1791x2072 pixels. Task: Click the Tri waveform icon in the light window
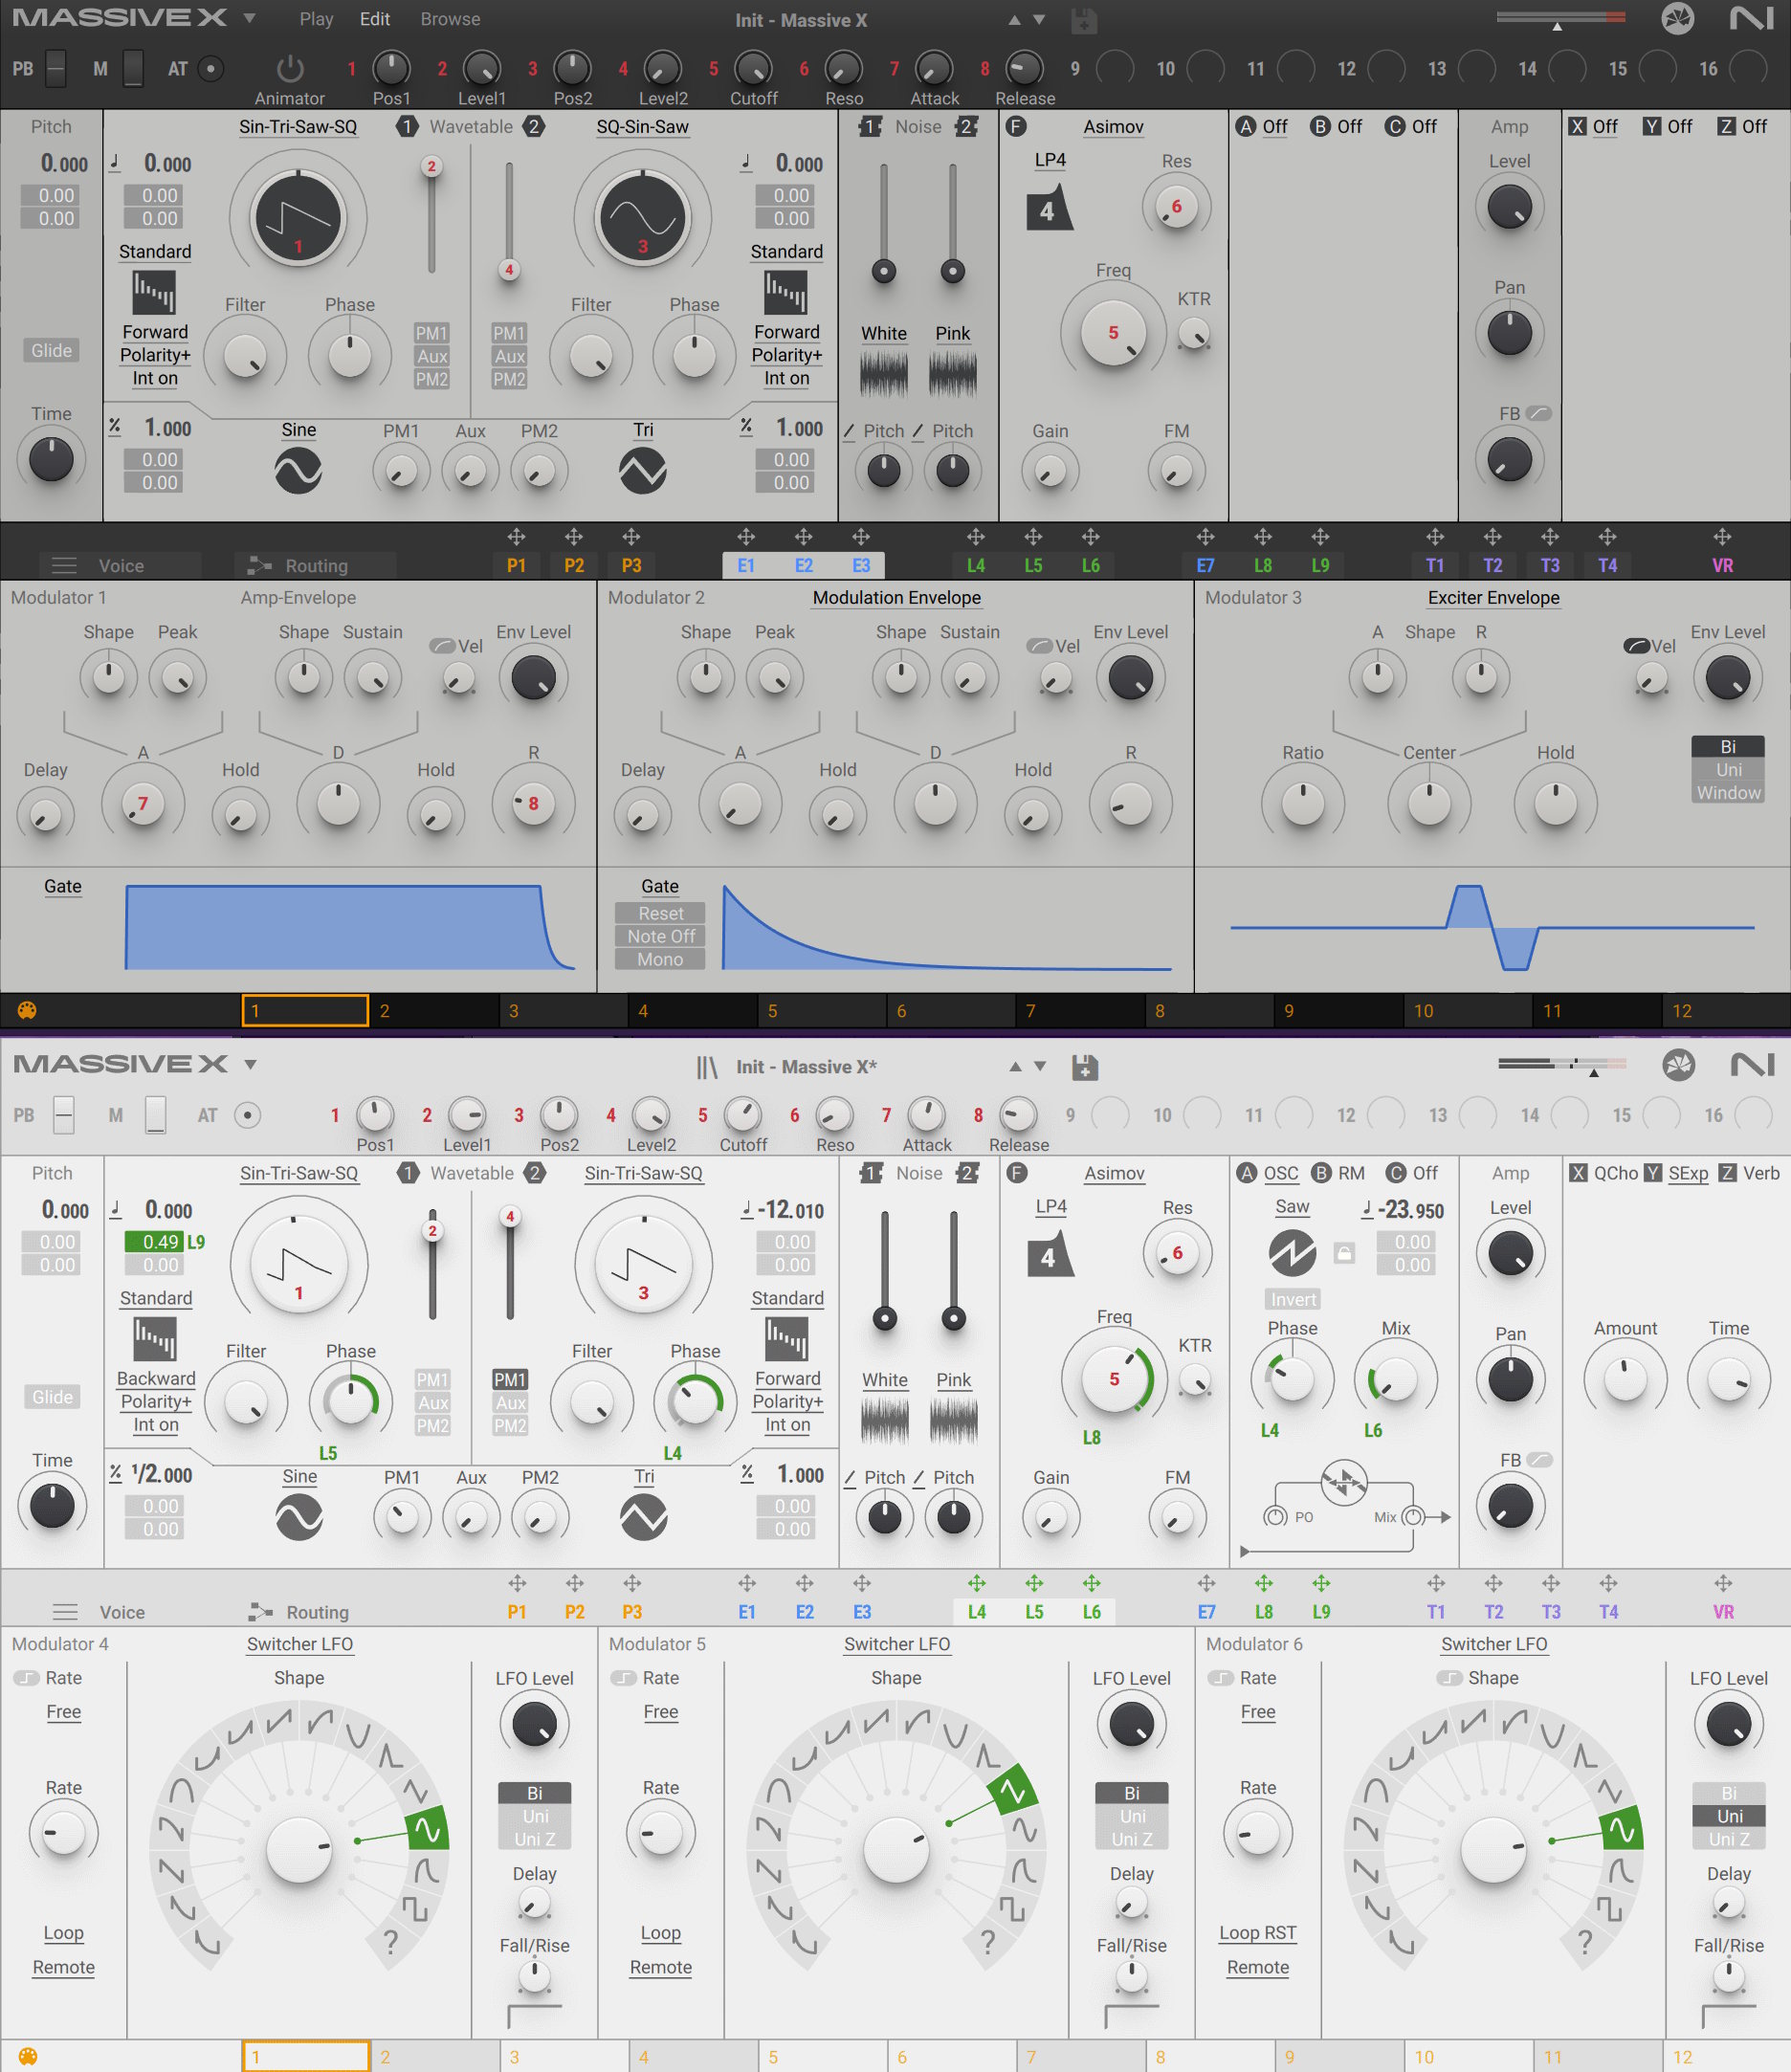(643, 1518)
